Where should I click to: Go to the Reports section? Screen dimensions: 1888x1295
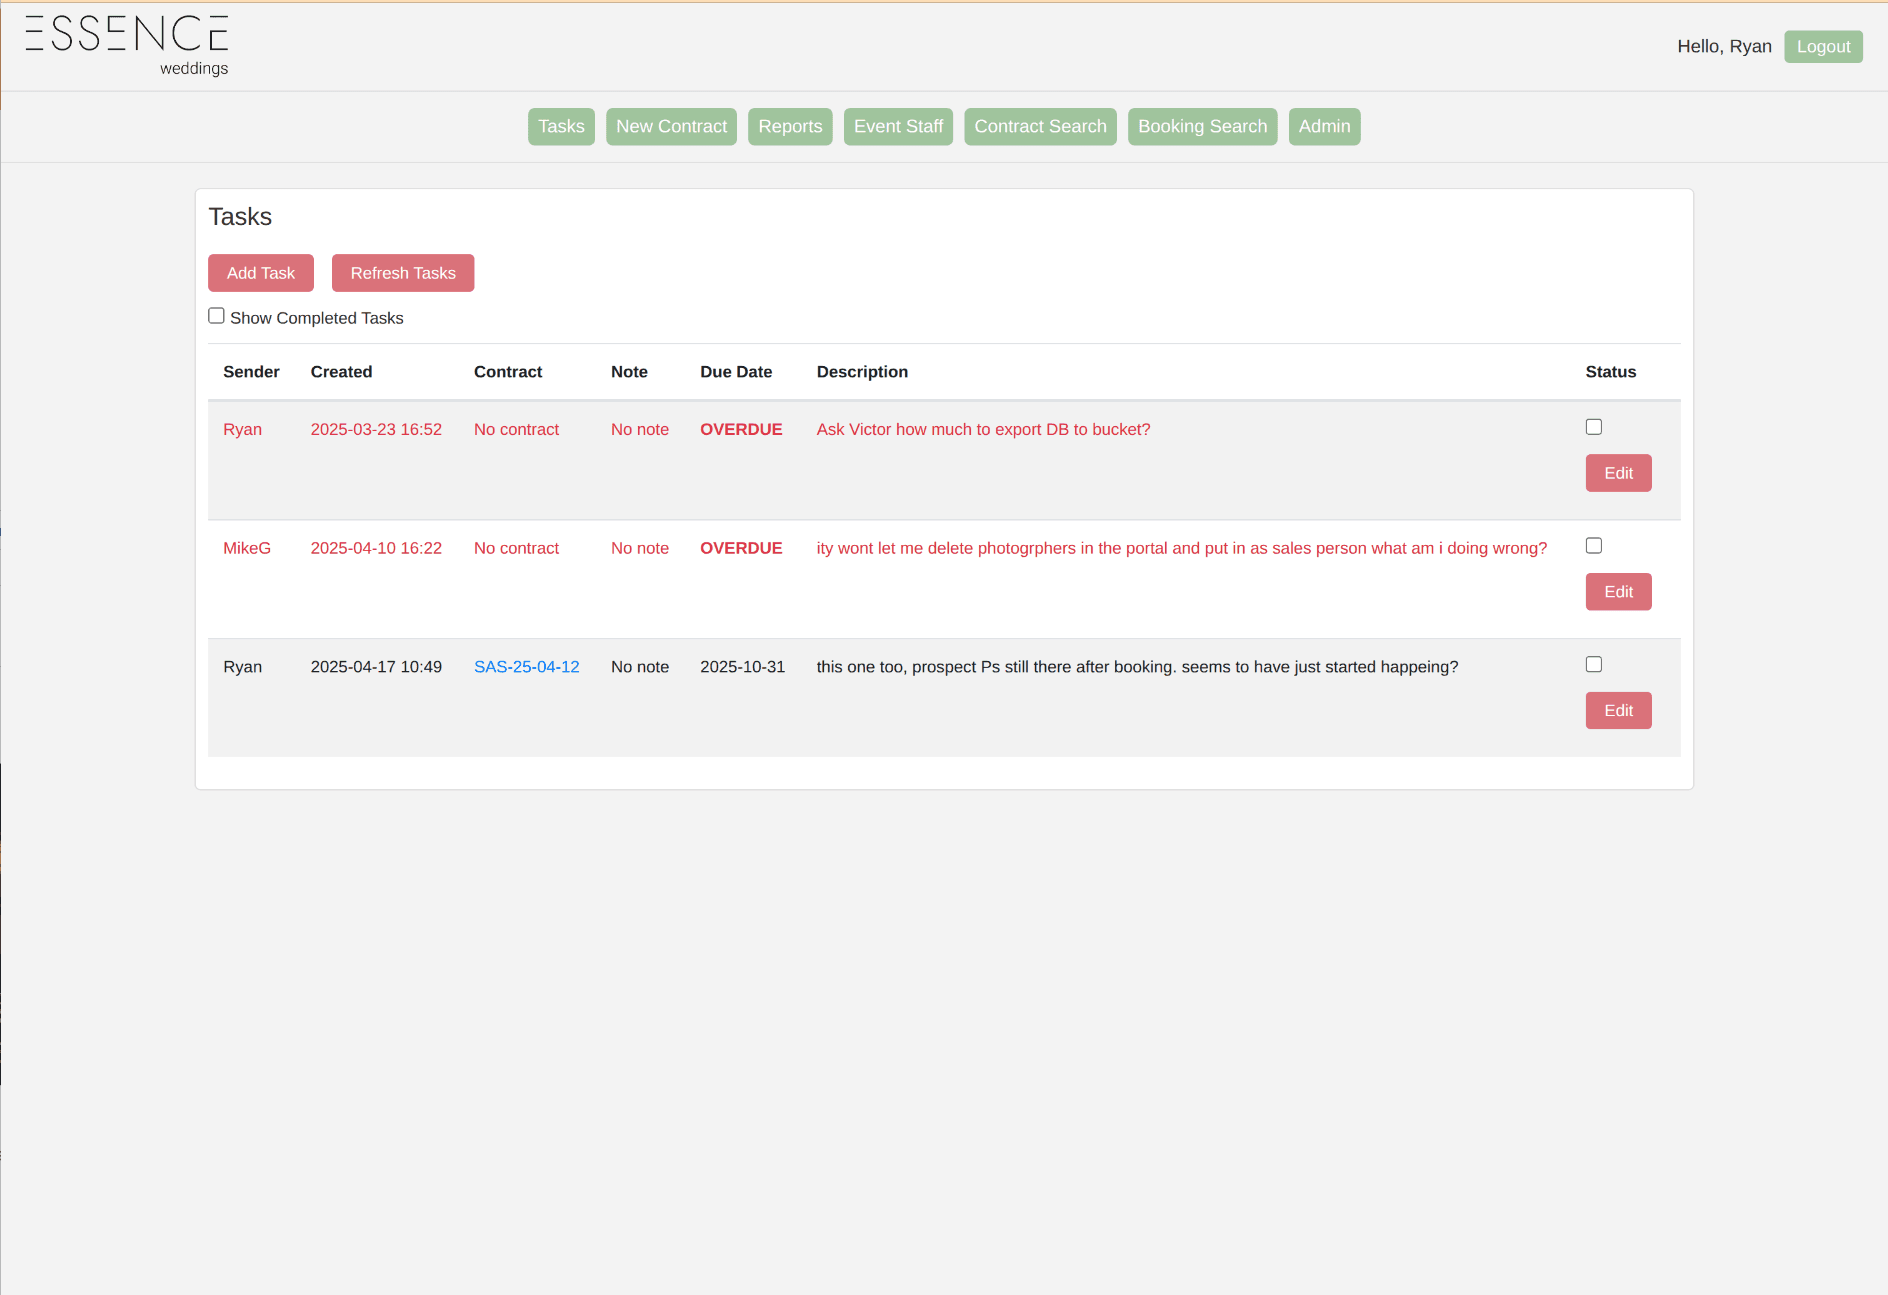pos(790,127)
